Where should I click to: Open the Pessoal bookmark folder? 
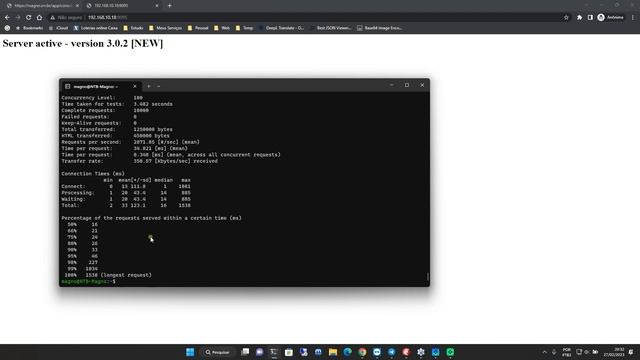tap(198, 28)
